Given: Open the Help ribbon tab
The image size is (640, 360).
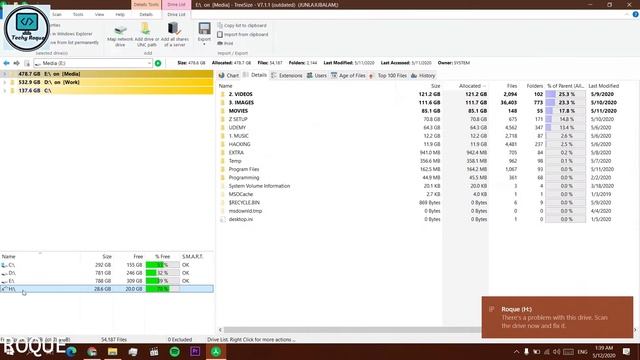Looking at the screenshot, I should tap(120, 14).
